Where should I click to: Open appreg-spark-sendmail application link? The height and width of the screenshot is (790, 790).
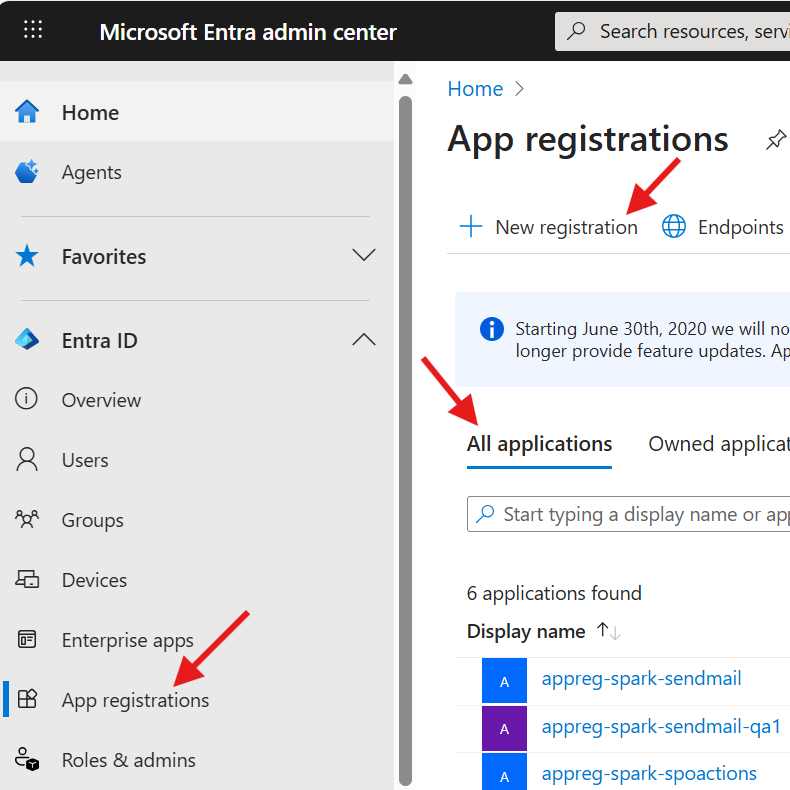click(x=641, y=679)
